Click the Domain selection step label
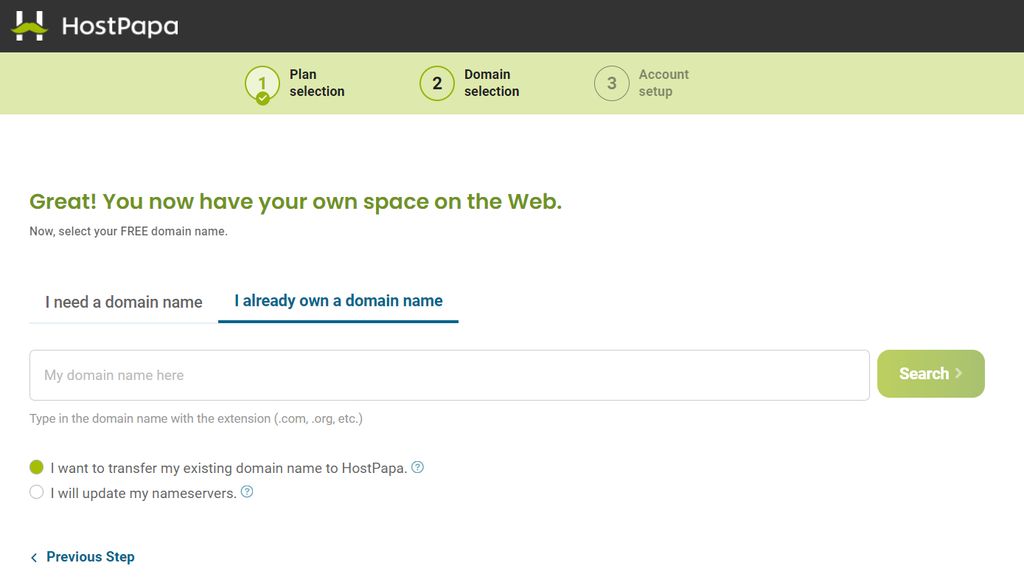 coord(491,83)
